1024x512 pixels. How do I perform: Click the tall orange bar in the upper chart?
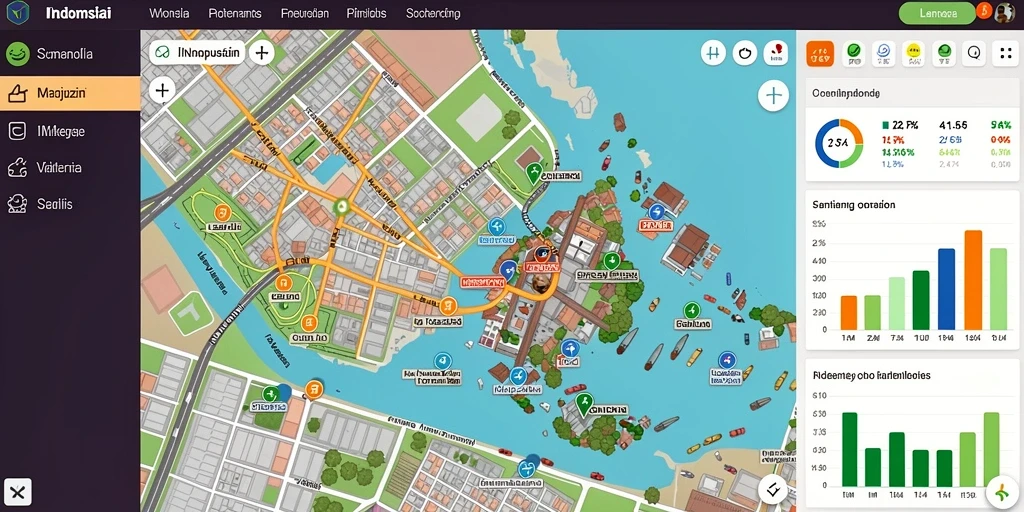tap(973, 280)
